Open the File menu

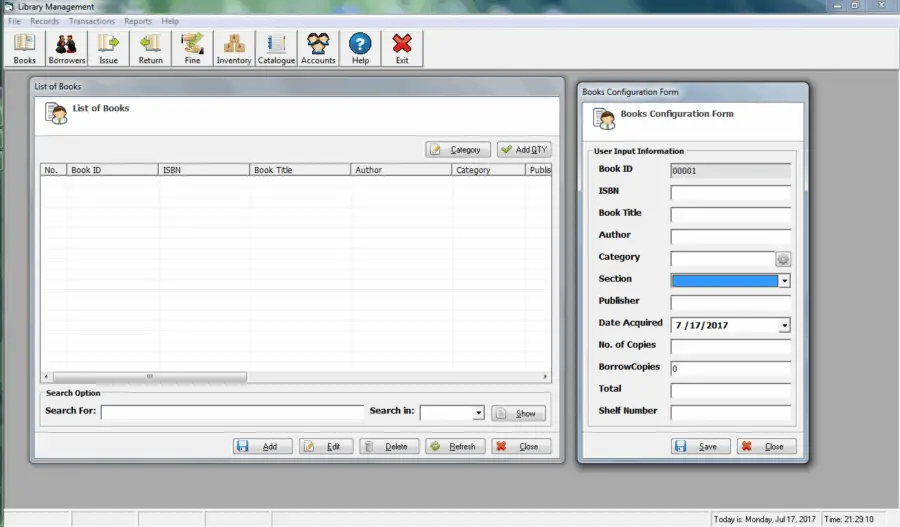14,21
